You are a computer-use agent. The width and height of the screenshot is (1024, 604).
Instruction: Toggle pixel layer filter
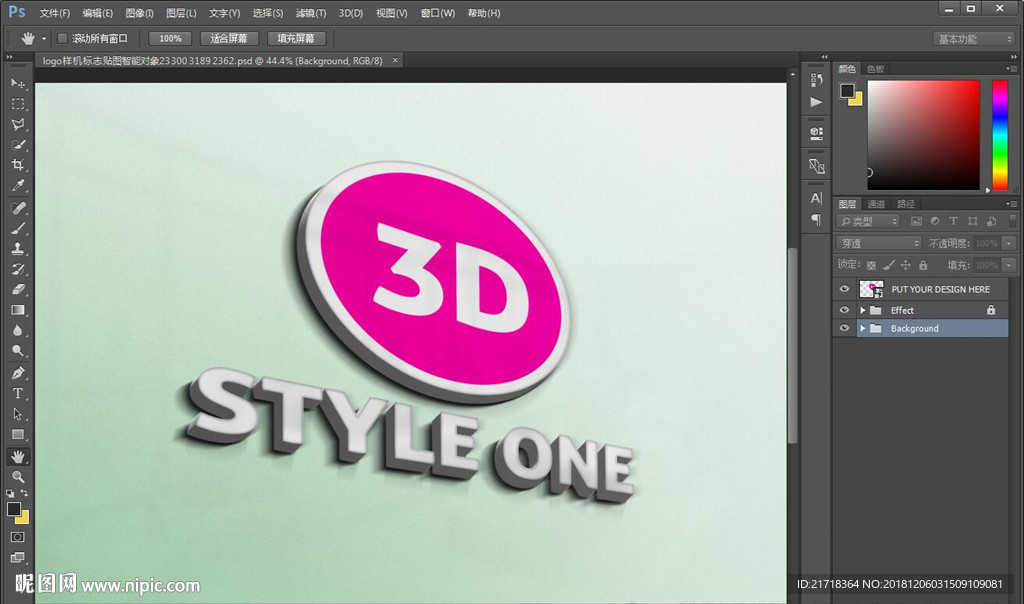tap(916, 221)
